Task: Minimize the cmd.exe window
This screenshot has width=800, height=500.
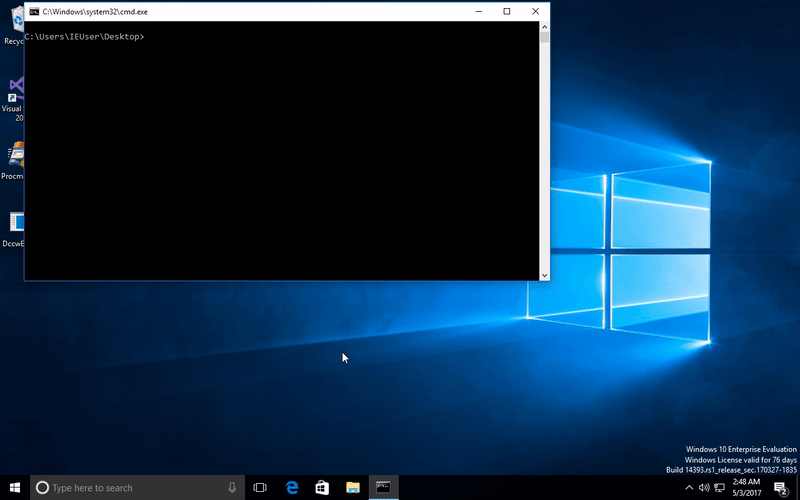Action: 479,11
